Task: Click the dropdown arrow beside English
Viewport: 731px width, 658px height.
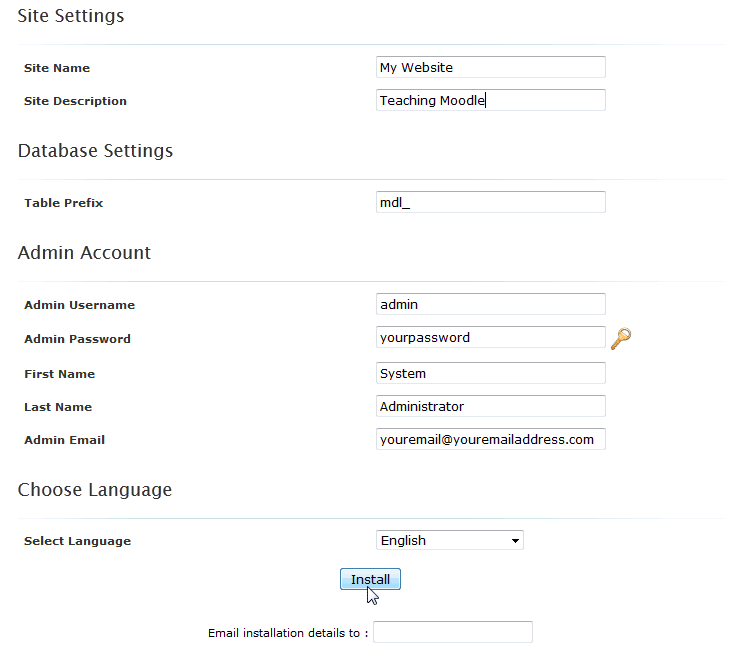Action: (515, 541)
